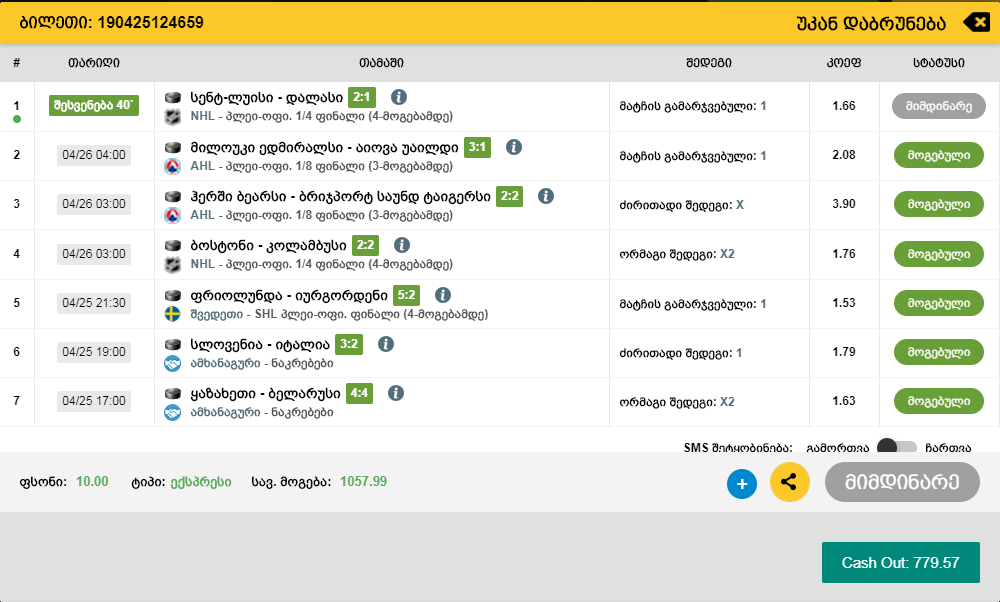Click ამხანაგური link under სლოვენია - იტალია
This screenshot has width=1000, height=602.
pos(225,363)
